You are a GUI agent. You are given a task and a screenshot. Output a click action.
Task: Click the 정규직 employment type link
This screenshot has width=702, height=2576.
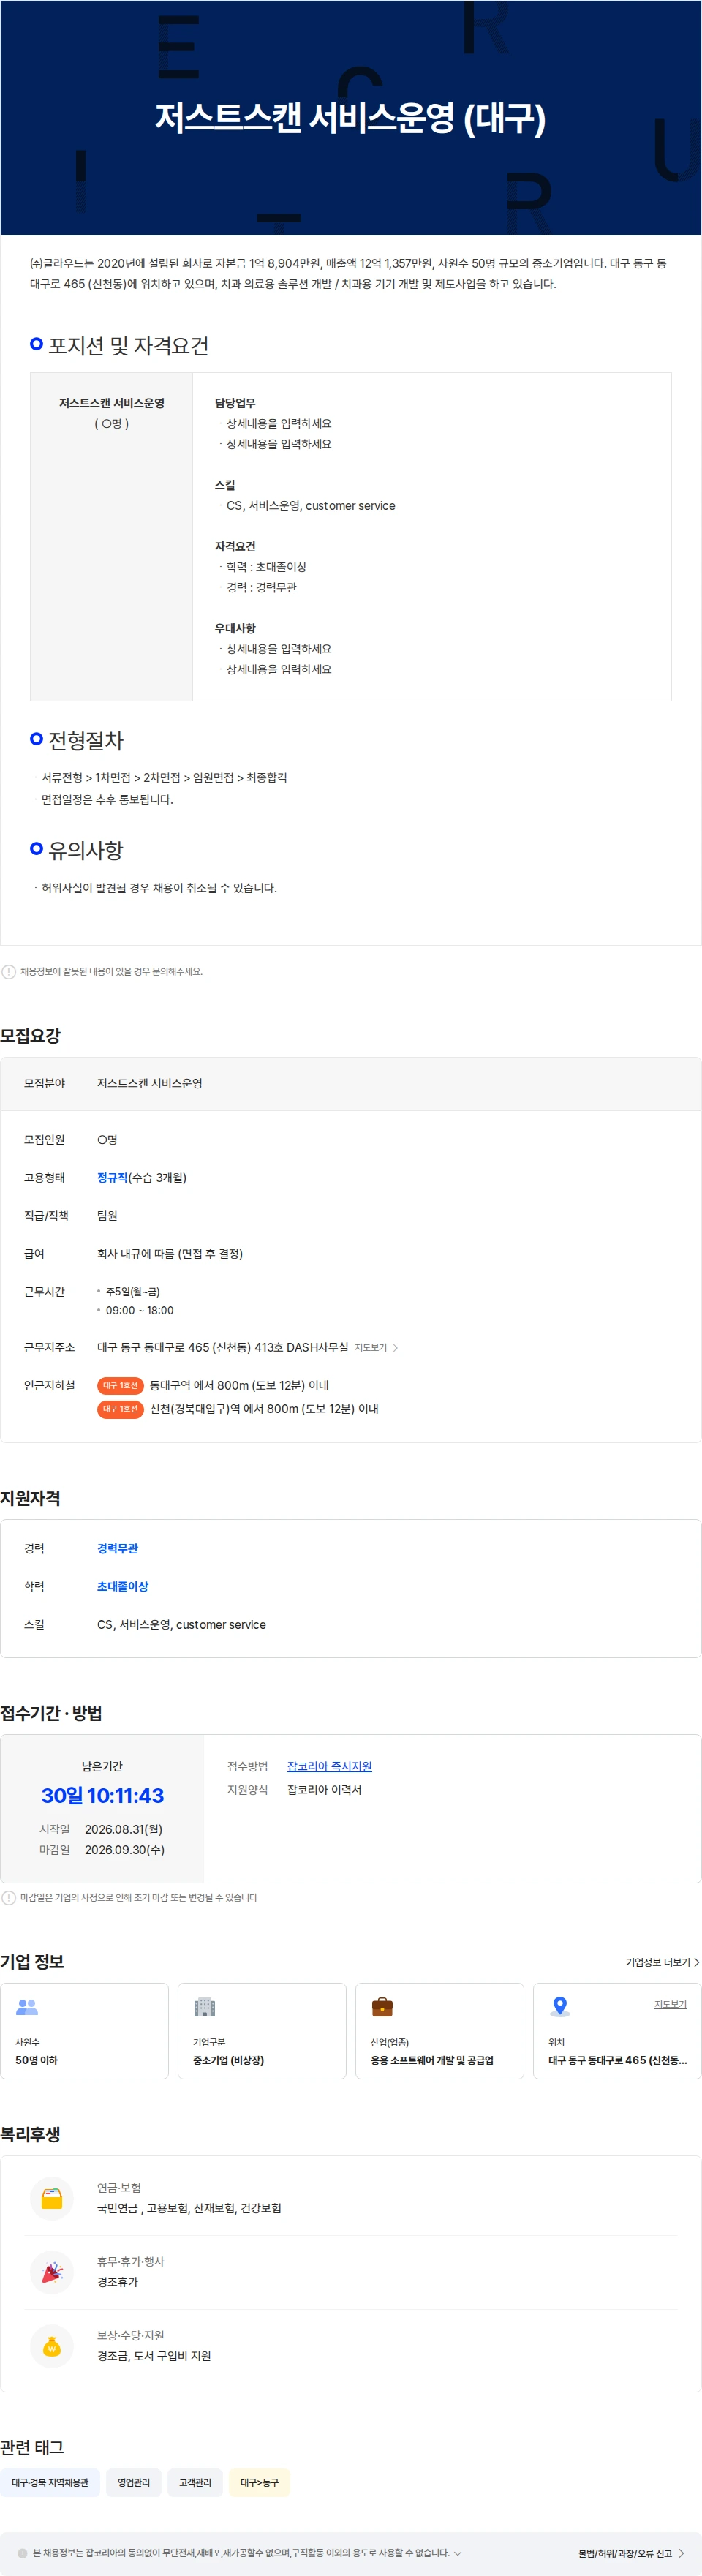tap(112, 1177)
